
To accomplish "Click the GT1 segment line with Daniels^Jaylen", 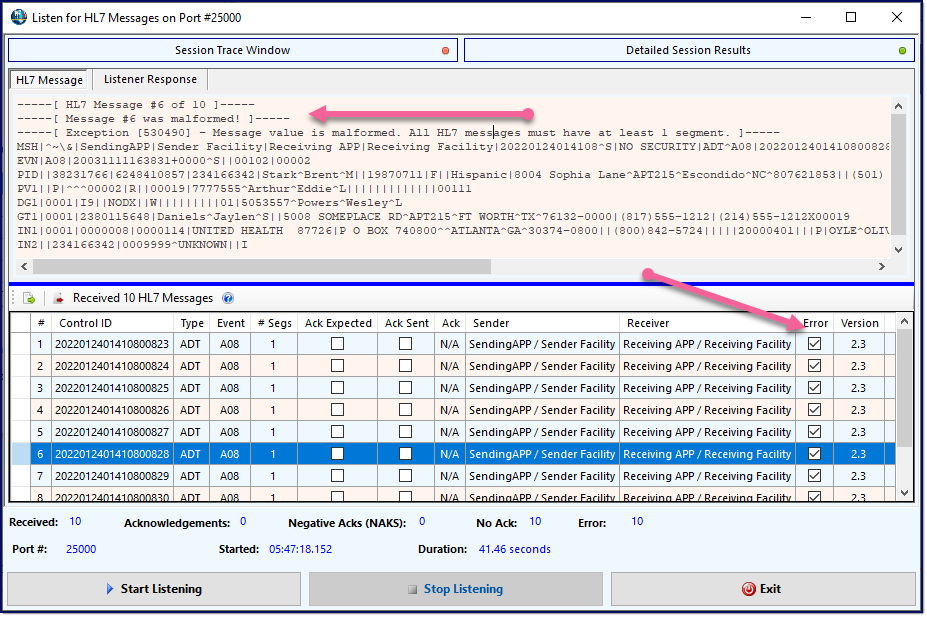I will pos(433,216).
